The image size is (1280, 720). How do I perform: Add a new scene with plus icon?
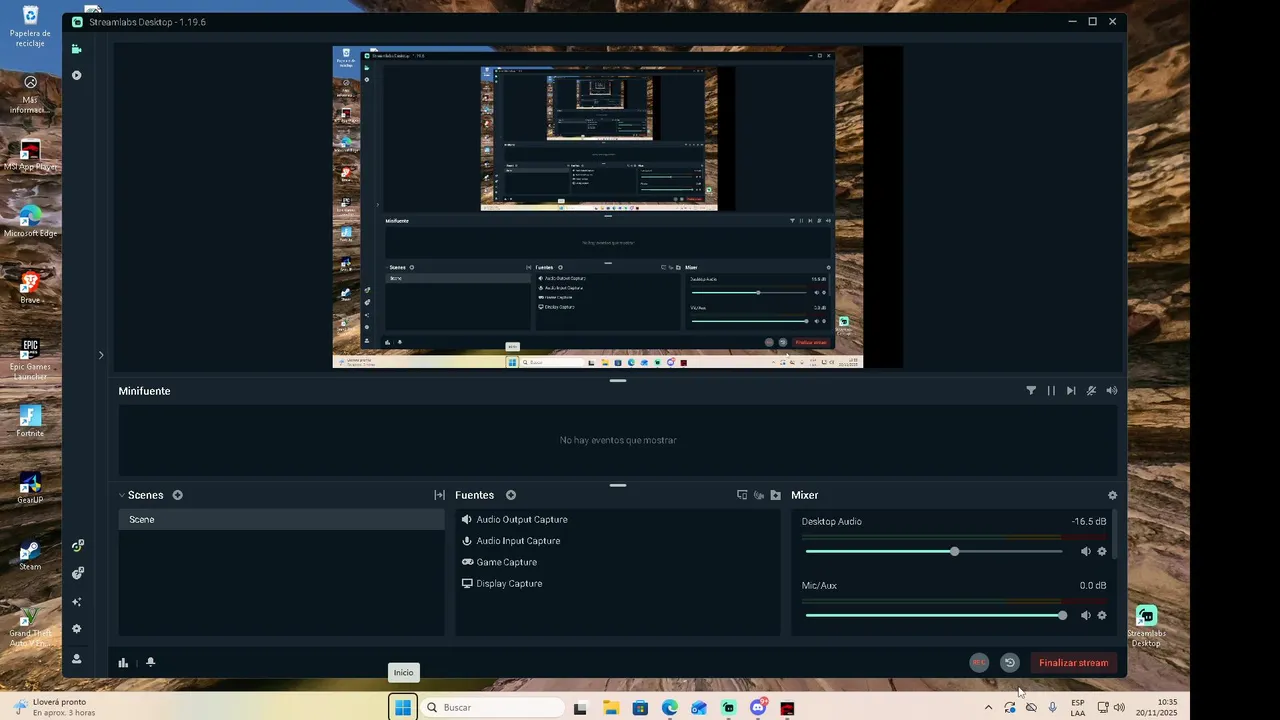pyautogui.click(x=177, y=495)
